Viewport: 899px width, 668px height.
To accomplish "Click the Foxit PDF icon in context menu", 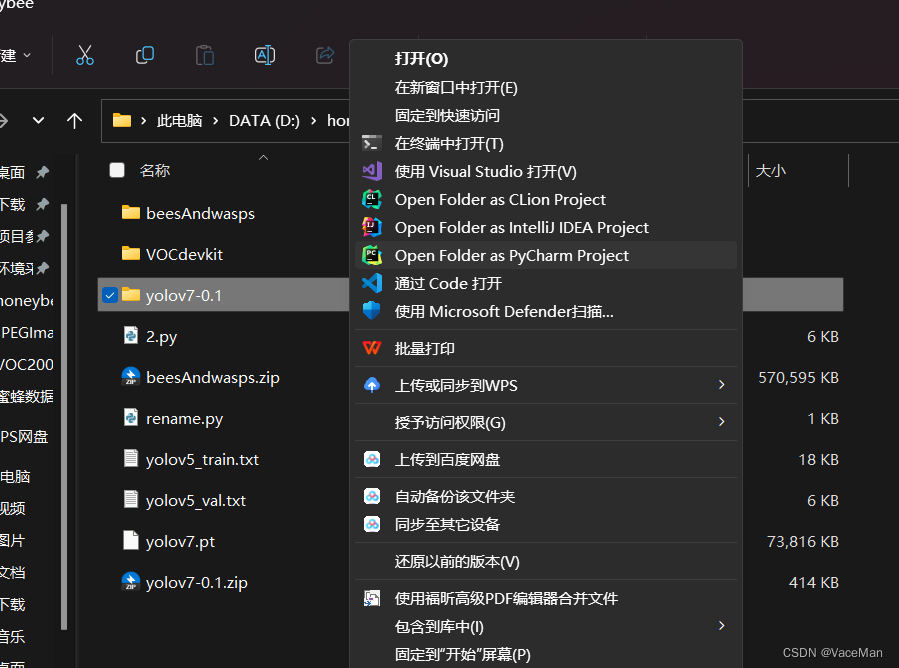I will (372, 599).
